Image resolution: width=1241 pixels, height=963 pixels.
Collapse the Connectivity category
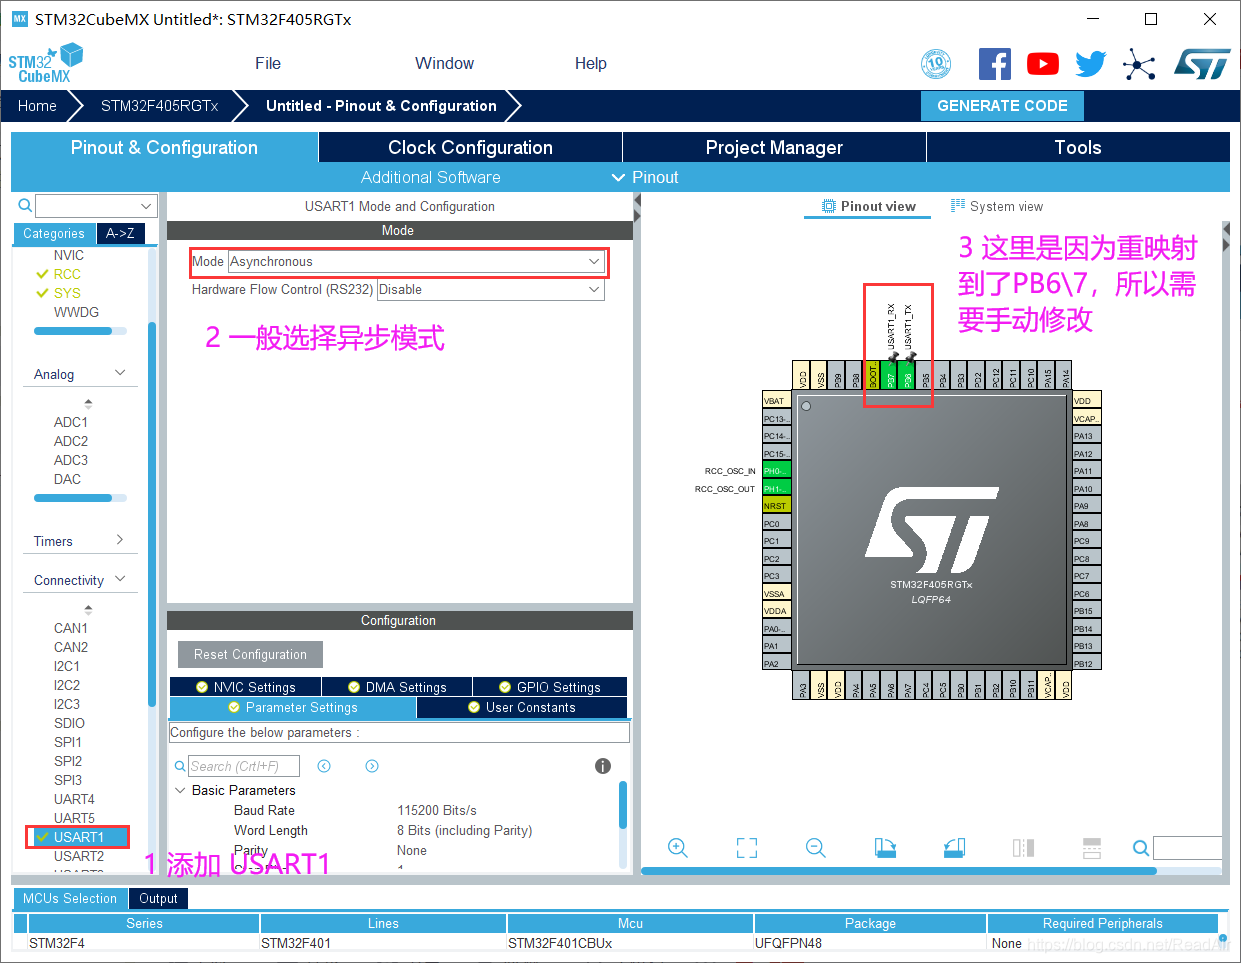tap(120, 579)
